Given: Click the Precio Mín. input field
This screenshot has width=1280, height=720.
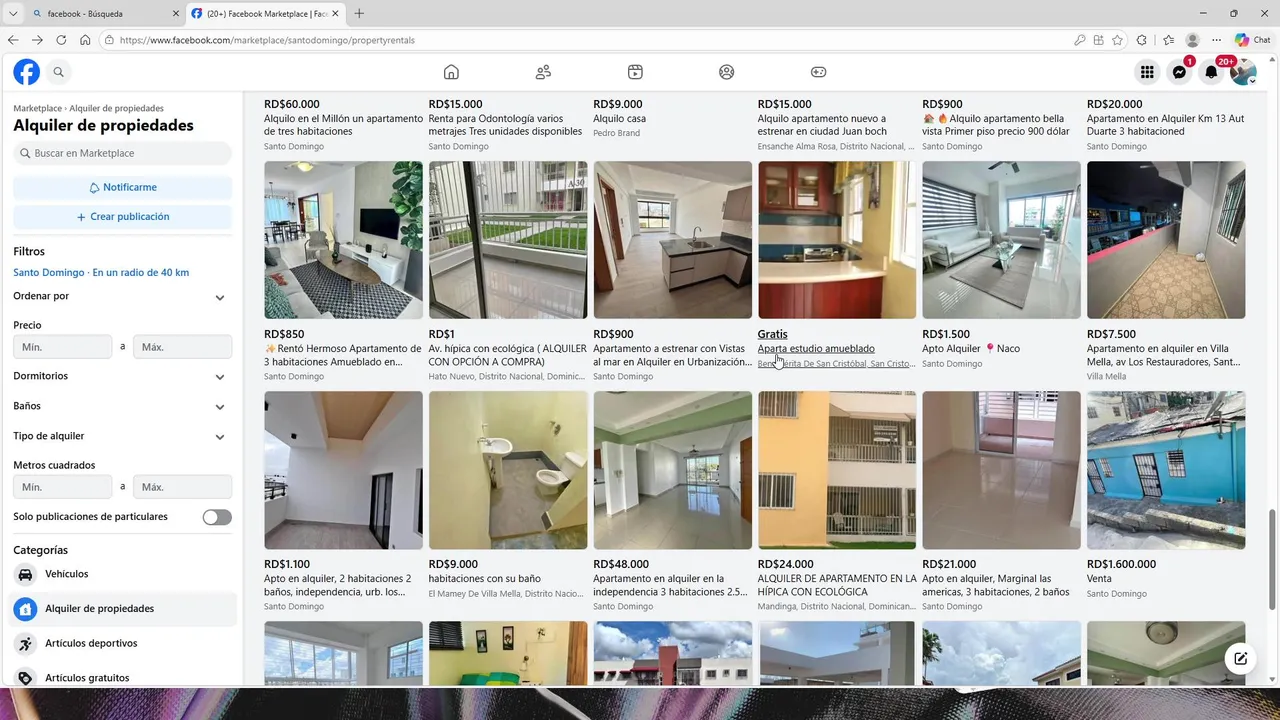Looking at the screenshot, I should 63,347.
